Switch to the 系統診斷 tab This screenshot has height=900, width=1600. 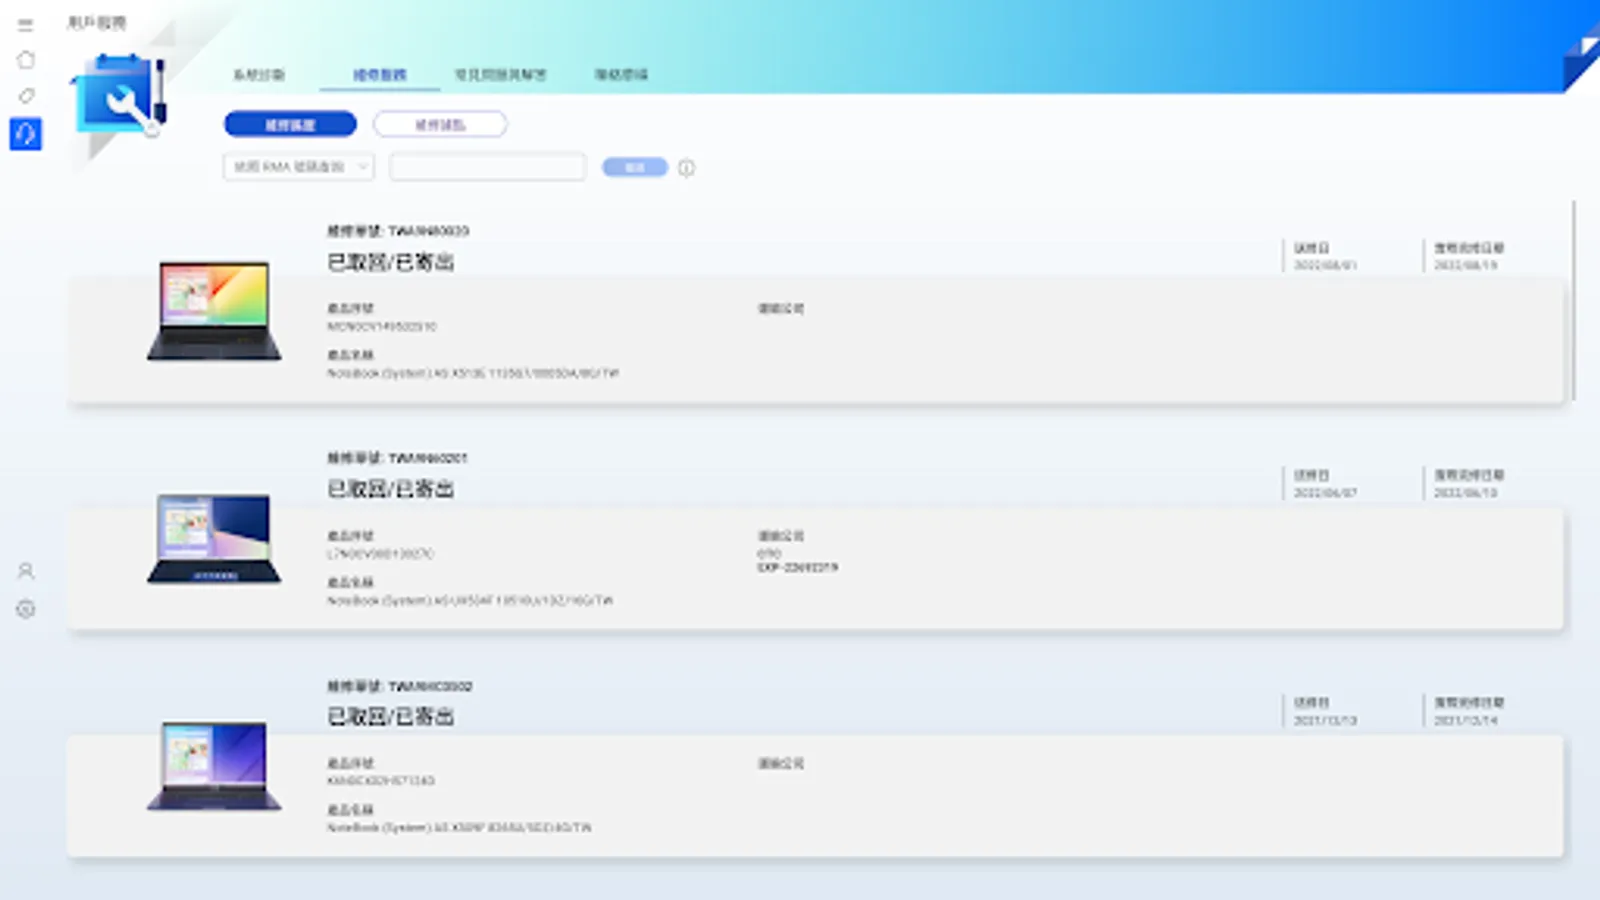coord(258,74)
